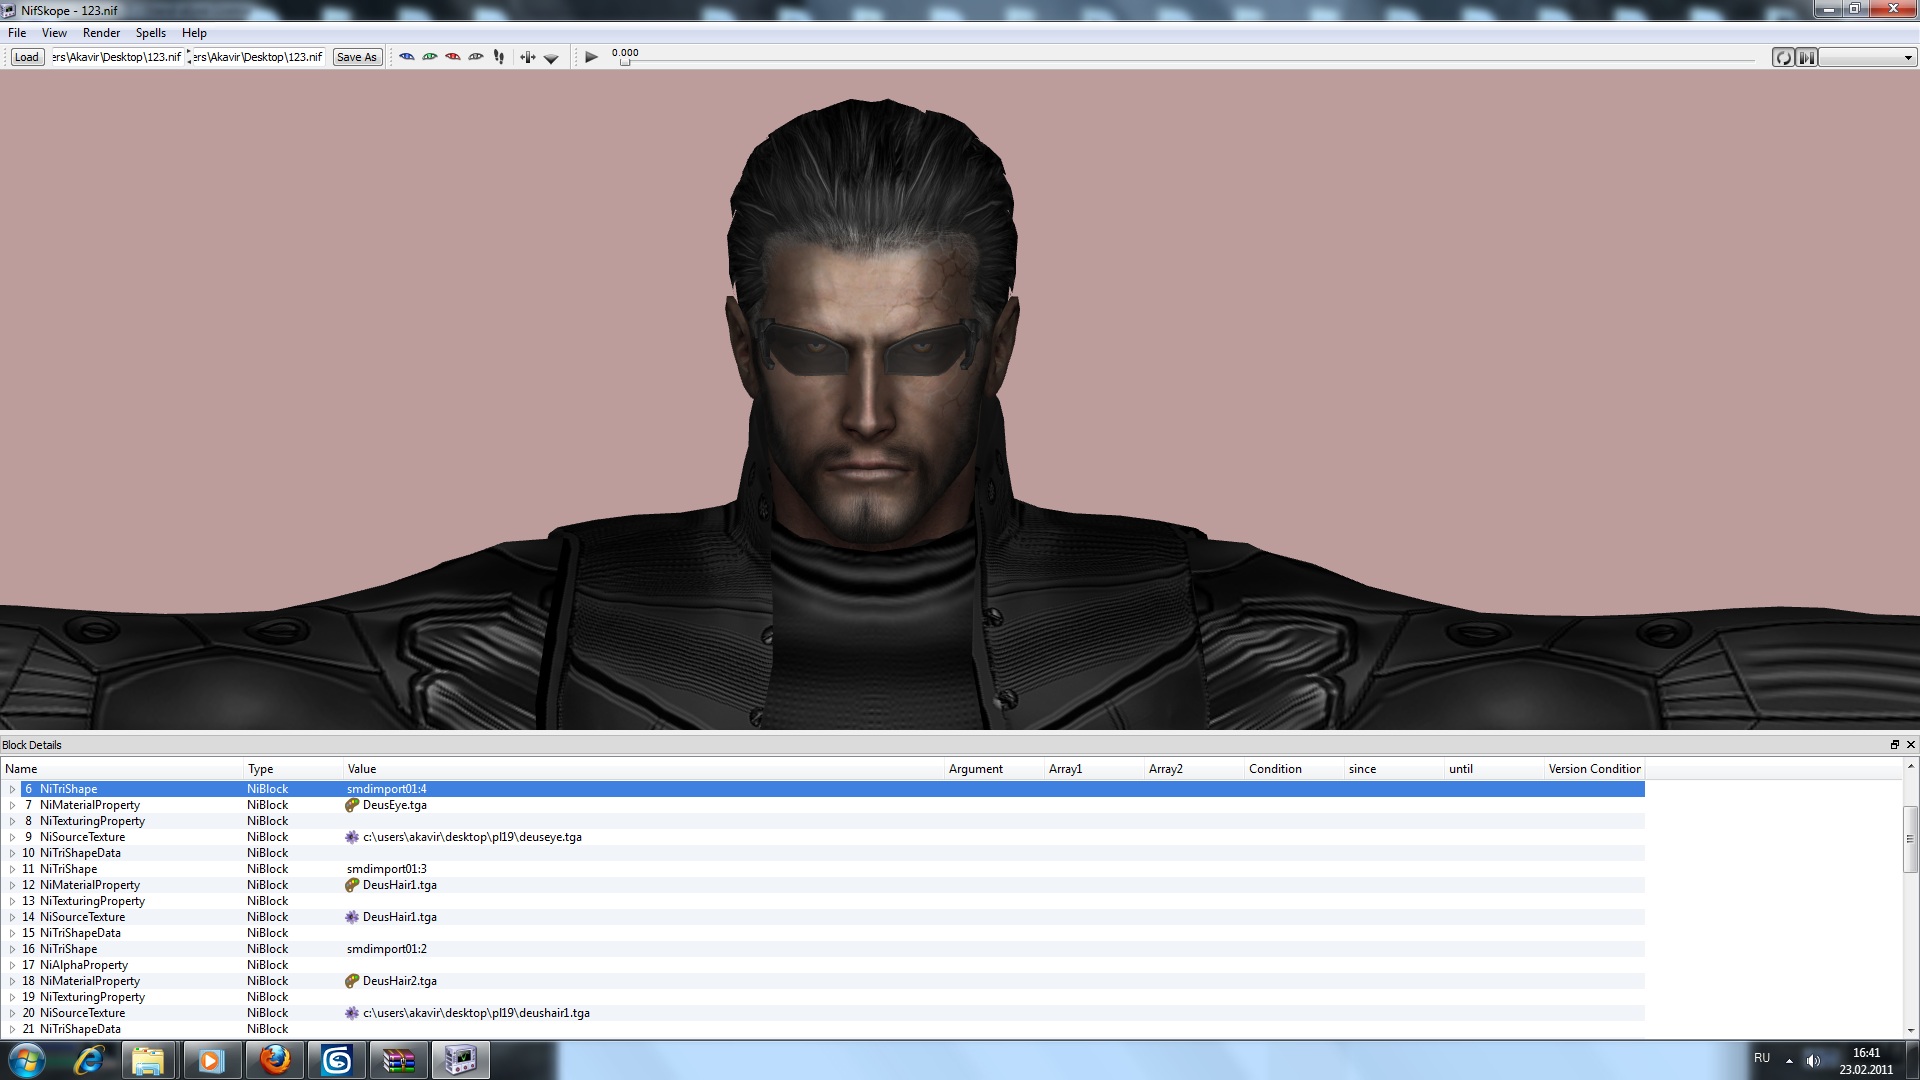Switch to Front view green eye icon
The image size is (1920, 1080).
pyautogui.click(x=430, y=57)
